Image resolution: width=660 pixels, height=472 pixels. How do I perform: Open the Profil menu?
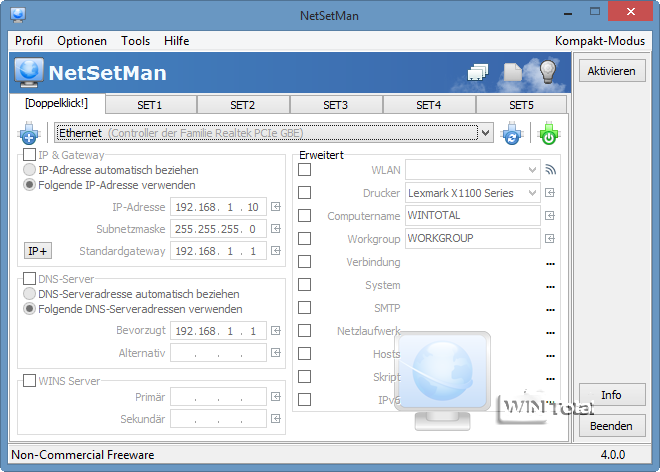click(29, 41)
